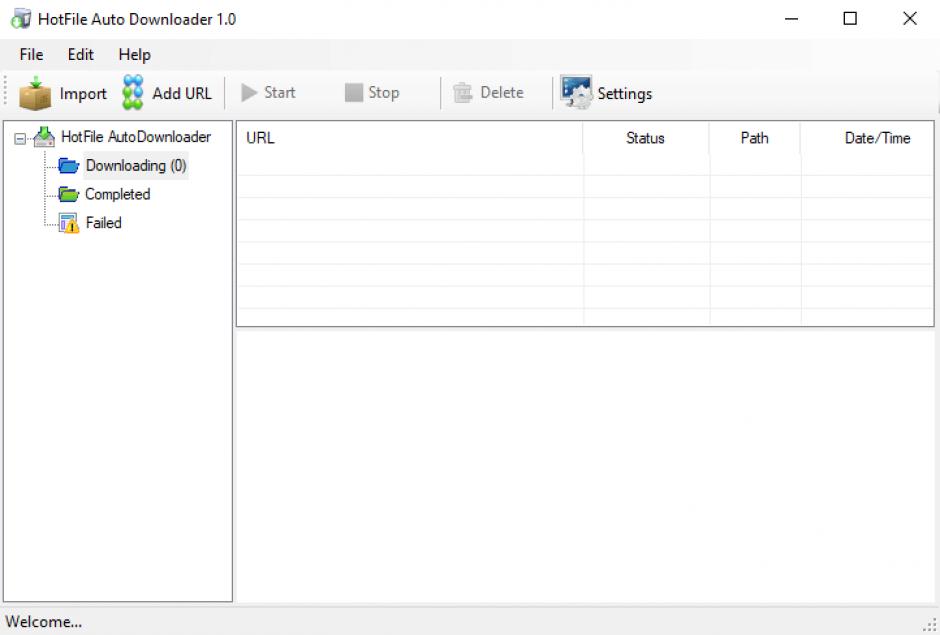
Task: Sort by the Date/Time column header
Action: [x=867, y=138]
